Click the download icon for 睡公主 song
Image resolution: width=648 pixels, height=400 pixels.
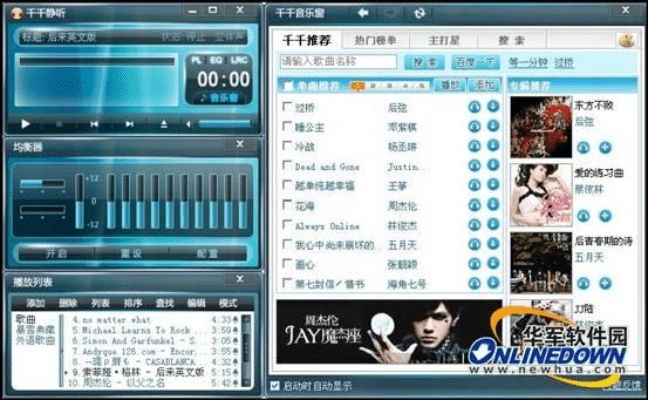tap(493, 127)
